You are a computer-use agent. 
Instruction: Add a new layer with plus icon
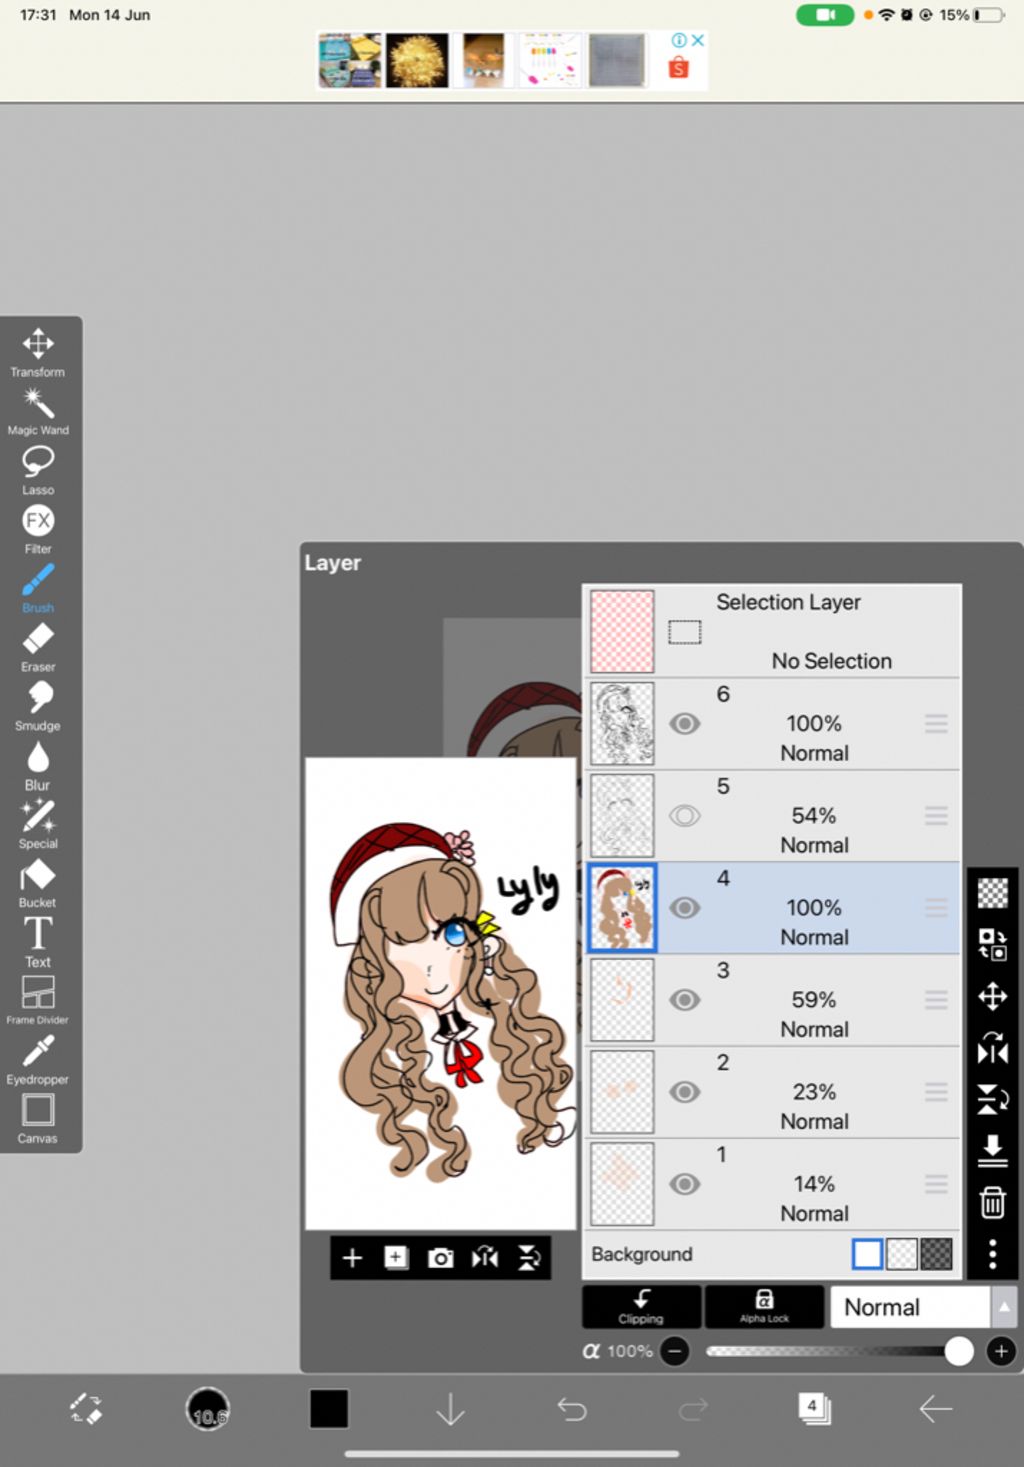pyautogui.click(x=352, y=1258)
